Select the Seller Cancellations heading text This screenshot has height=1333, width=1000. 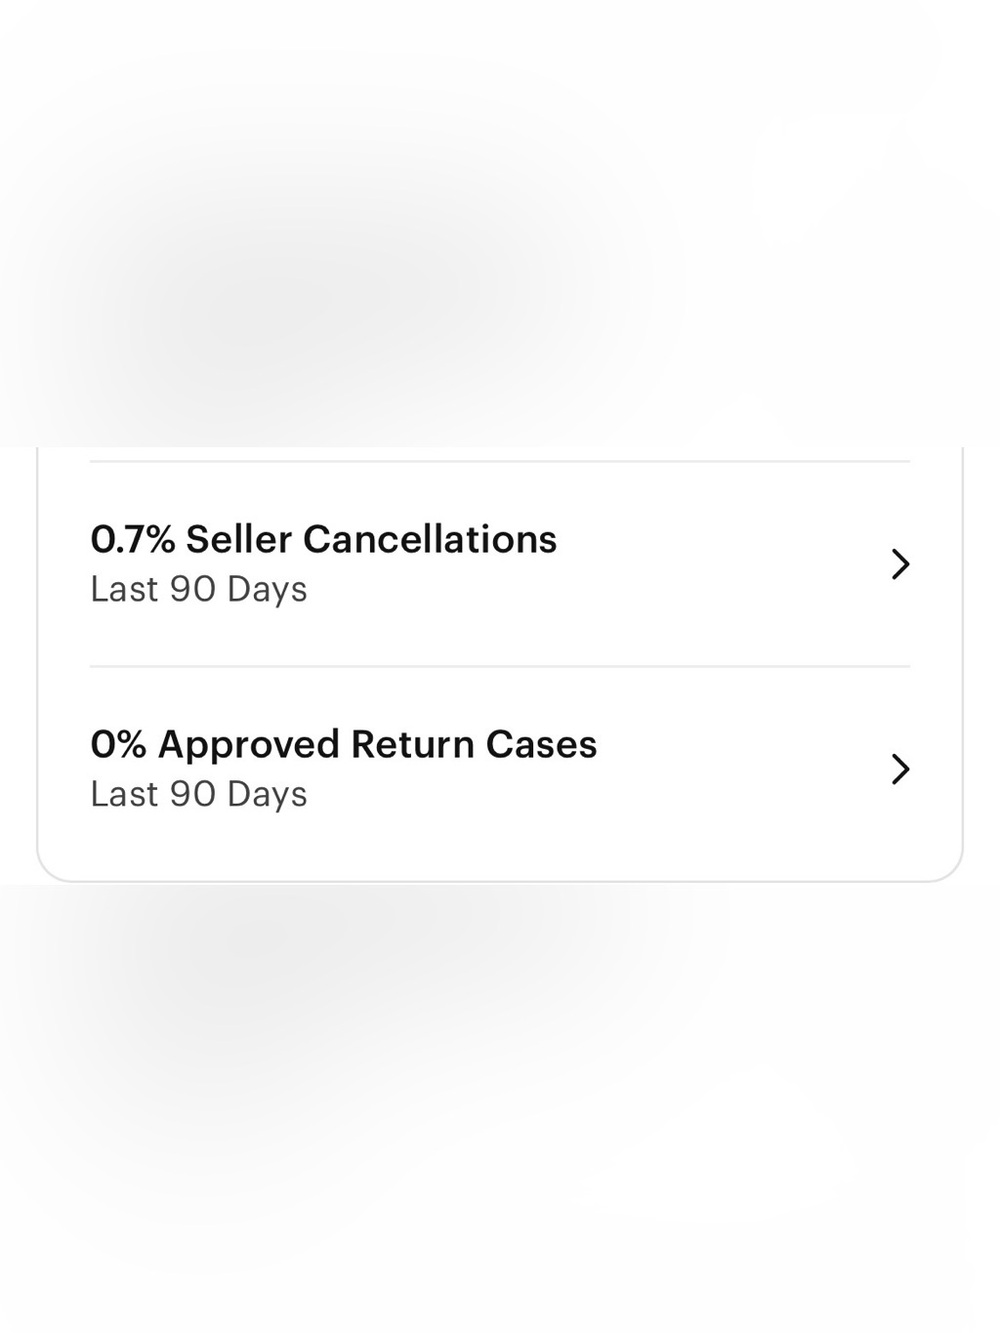point(371,539)
